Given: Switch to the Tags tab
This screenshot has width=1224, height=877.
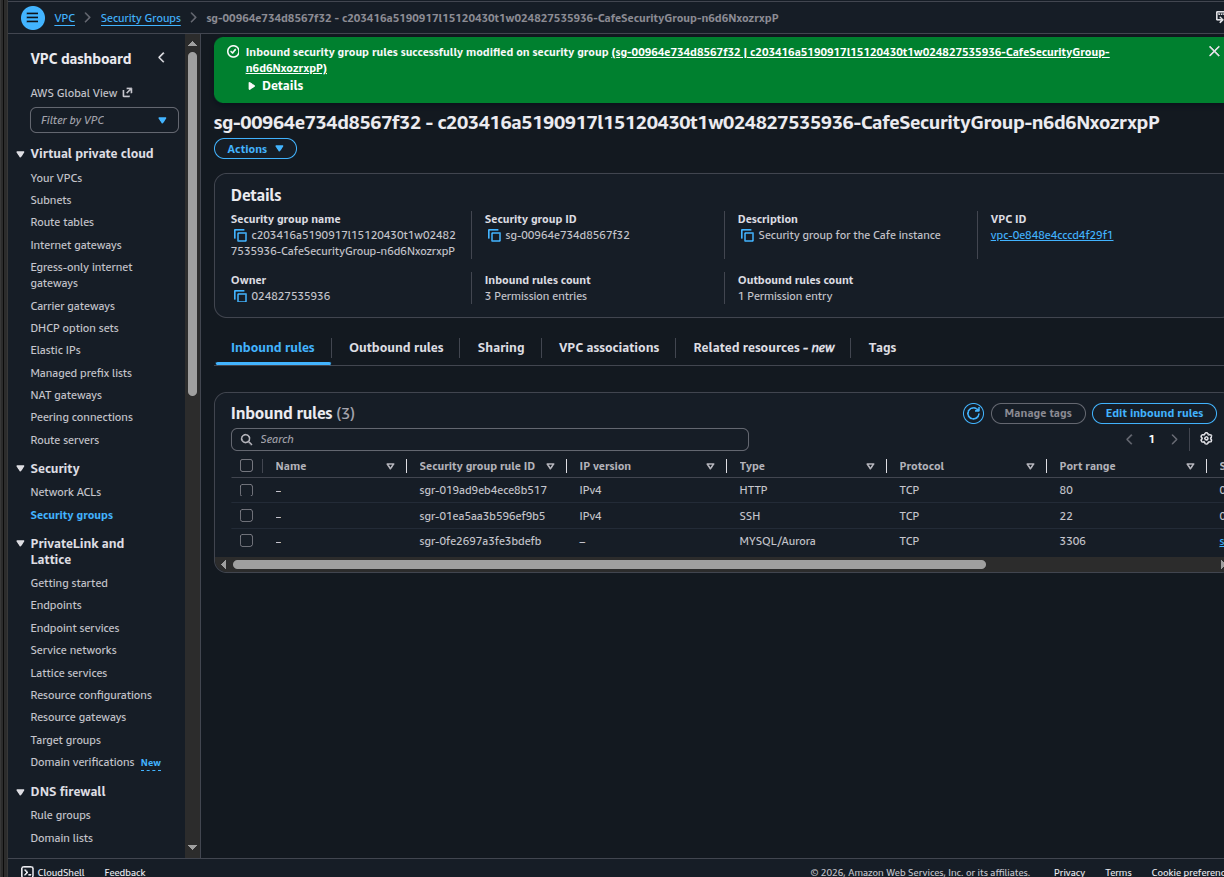Looking at the screenshot, I should 882,348.
